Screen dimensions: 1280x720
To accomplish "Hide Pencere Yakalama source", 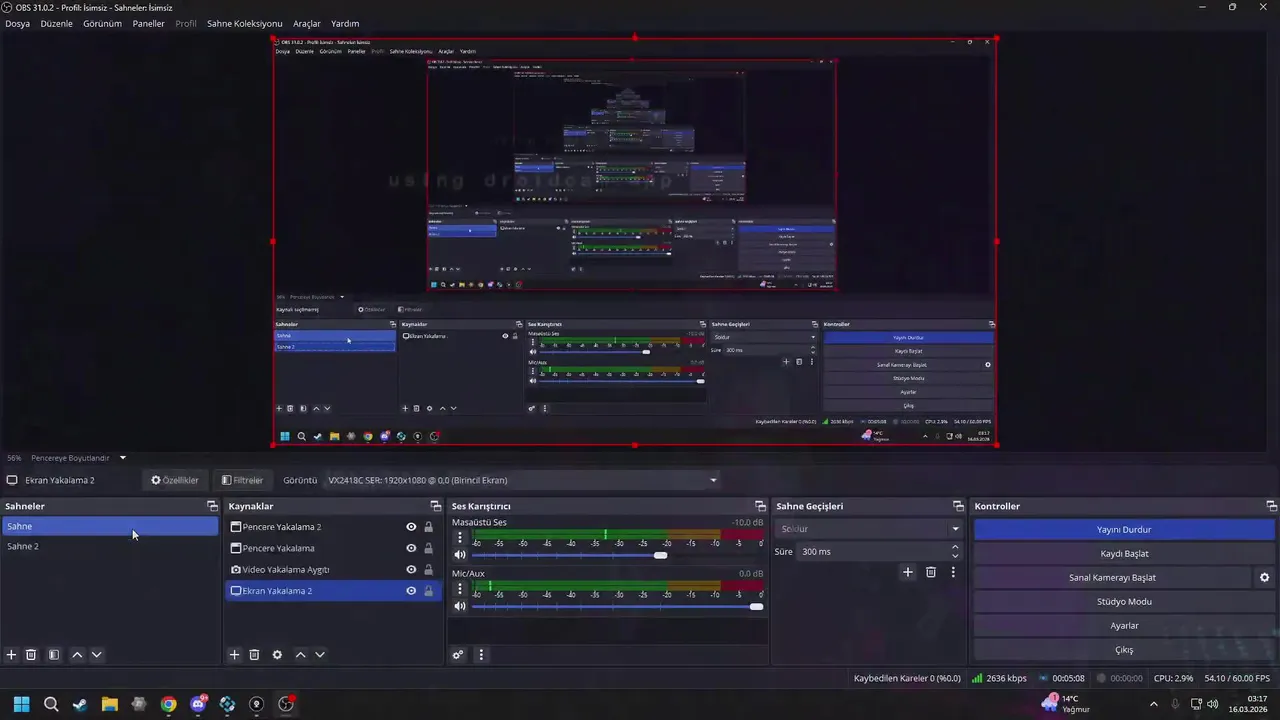I will tap(411, 548).
